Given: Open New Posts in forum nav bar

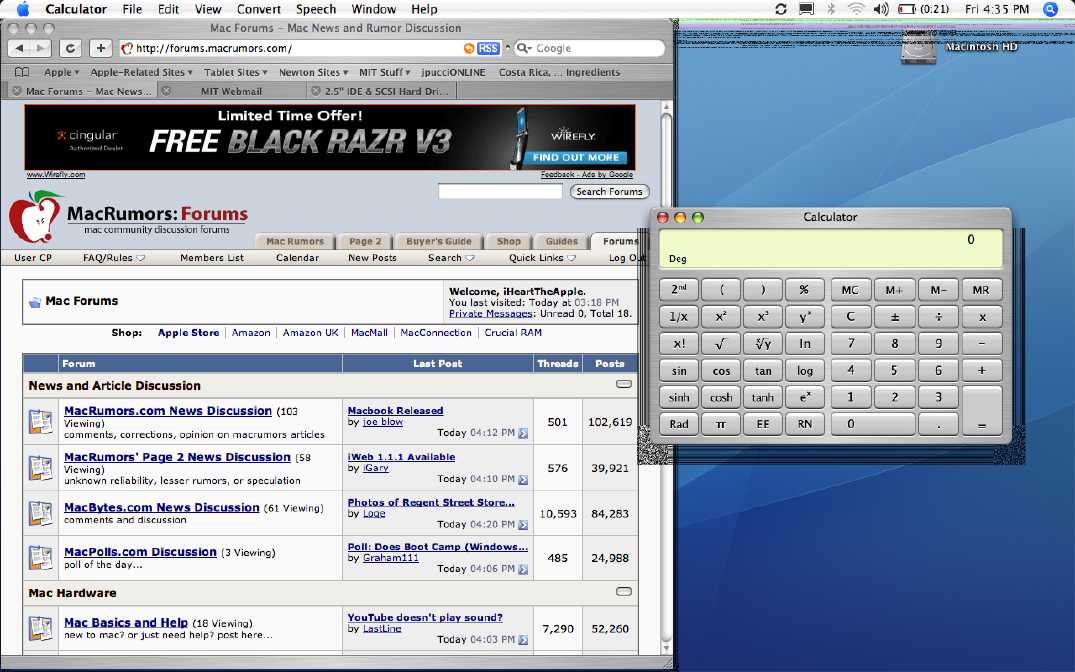Looking at the screenshot, I should pos(372,258).
